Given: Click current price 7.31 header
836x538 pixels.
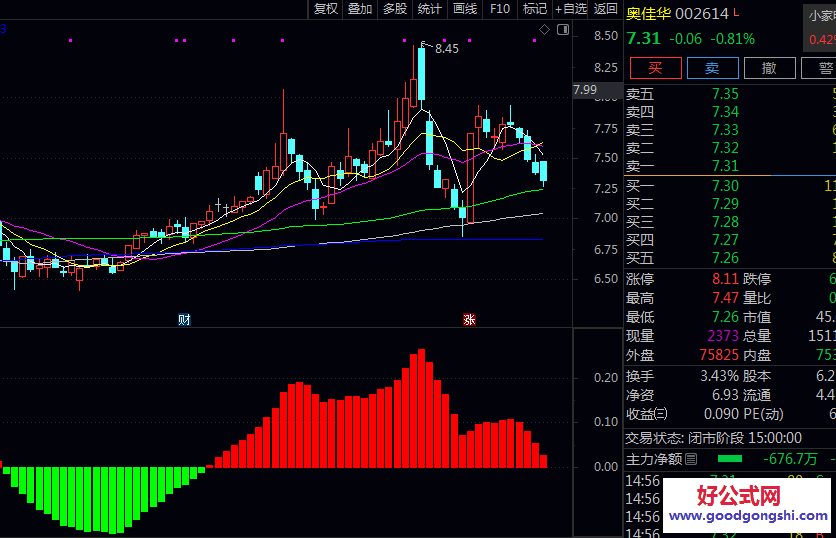Looking at the screenshot, I should pyautogui.click(x=644, y=39).
